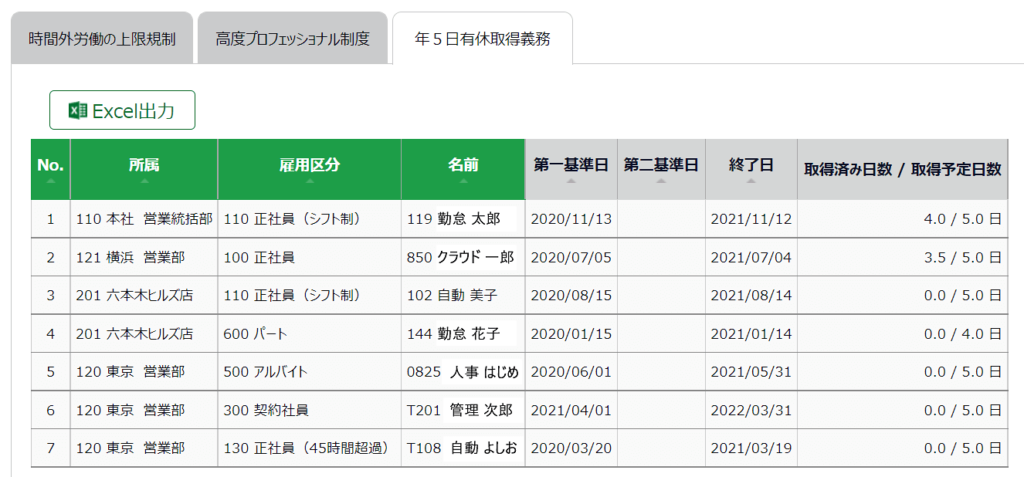Image resolution: width=1024 pixels, height=477 pixels.
Task: Click the 144 勤怠 花子 name cell
Action: click(453, 333)
